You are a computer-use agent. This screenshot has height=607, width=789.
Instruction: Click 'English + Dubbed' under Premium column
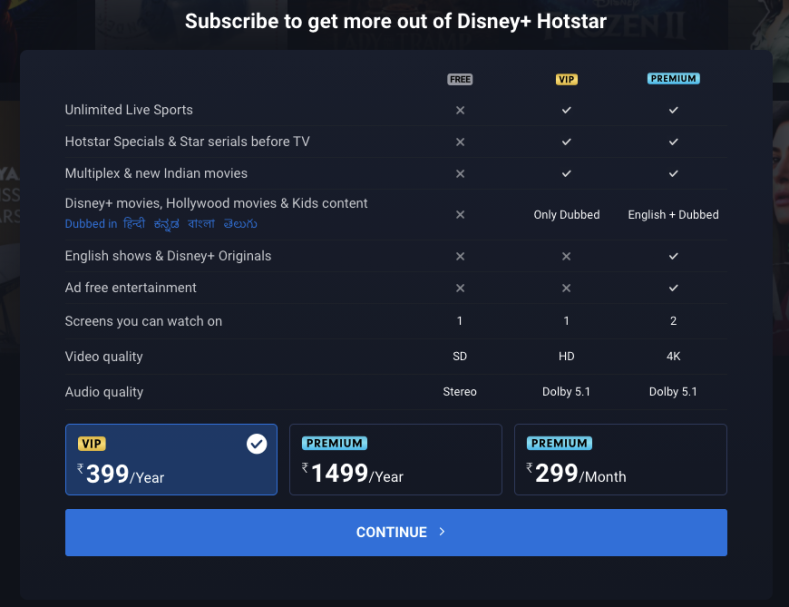(673, 214)
